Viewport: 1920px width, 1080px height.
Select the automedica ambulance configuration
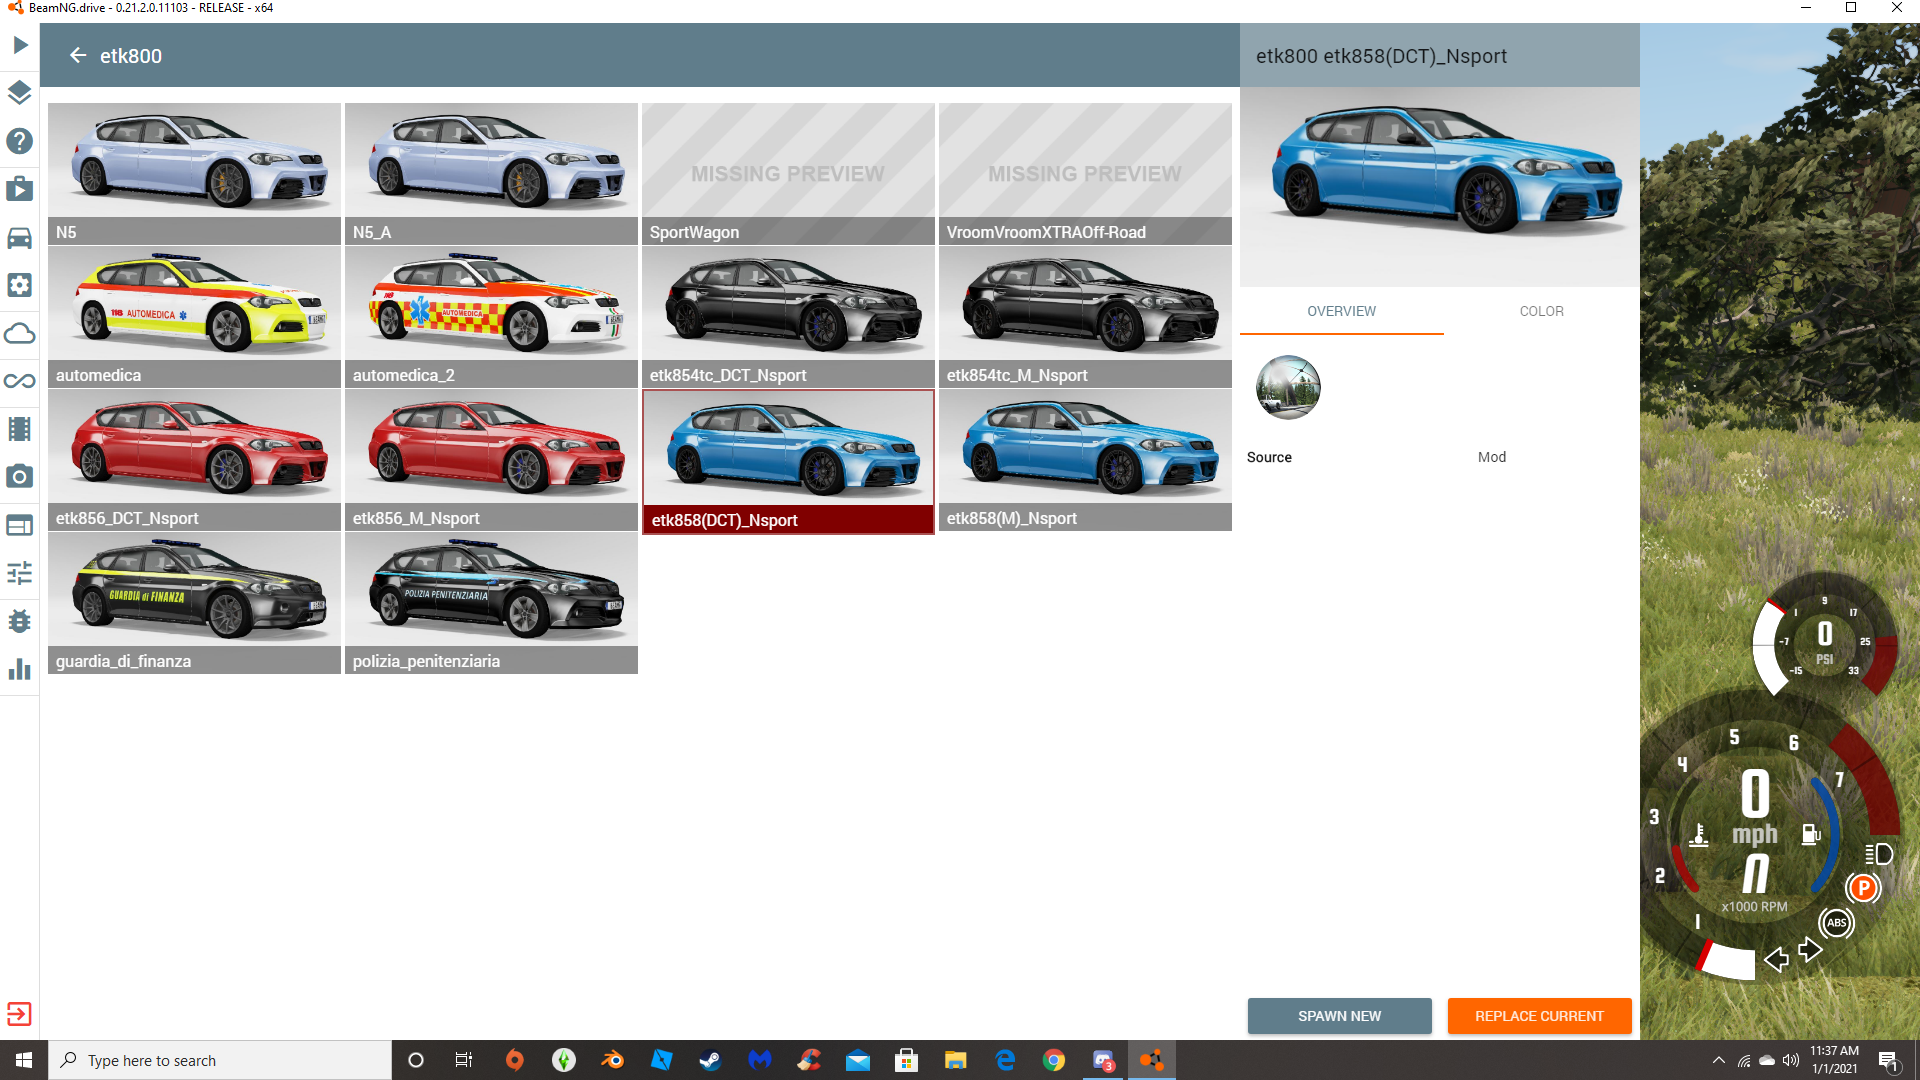pyautogui.click(x=194, y=317)
